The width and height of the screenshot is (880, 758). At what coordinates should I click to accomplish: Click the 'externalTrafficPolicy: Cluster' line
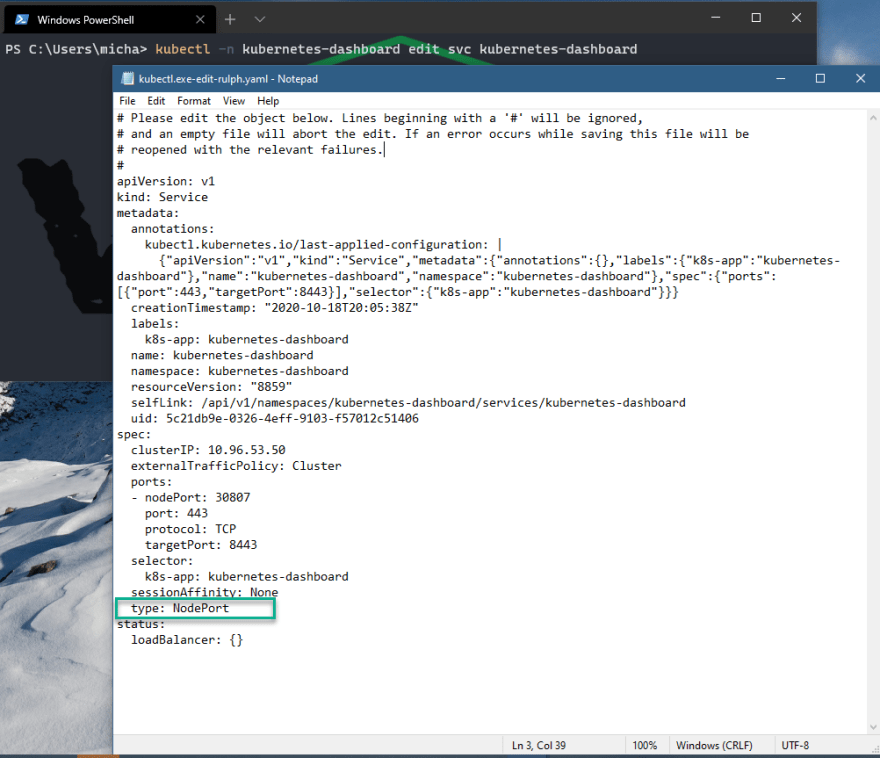click(236, 466)
